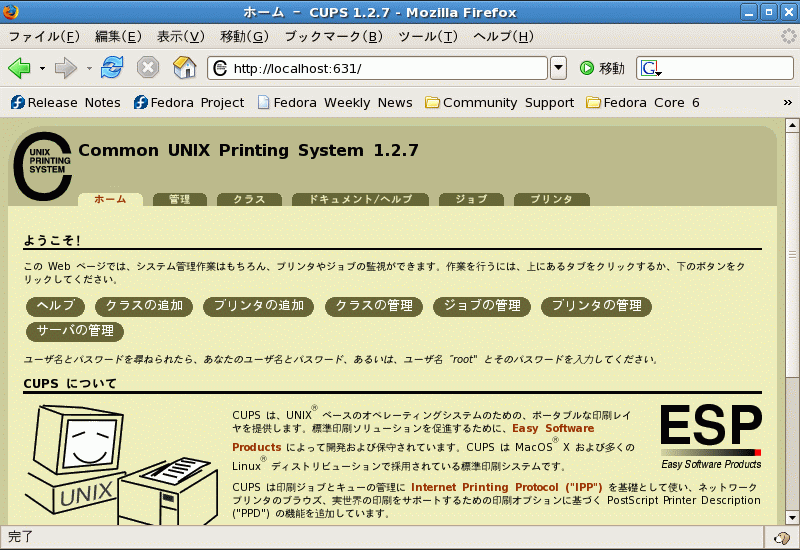Screen dimensions: 800x550
Task: Click the vertical scrollbar down arrow
Action: click(792, 518)
